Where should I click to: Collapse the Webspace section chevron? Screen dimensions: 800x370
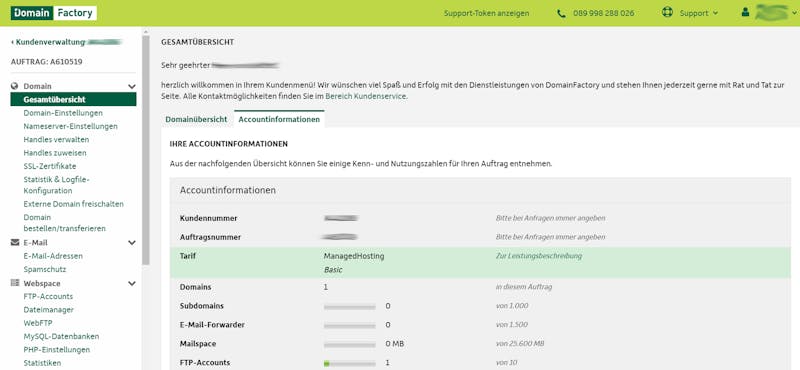132,284
